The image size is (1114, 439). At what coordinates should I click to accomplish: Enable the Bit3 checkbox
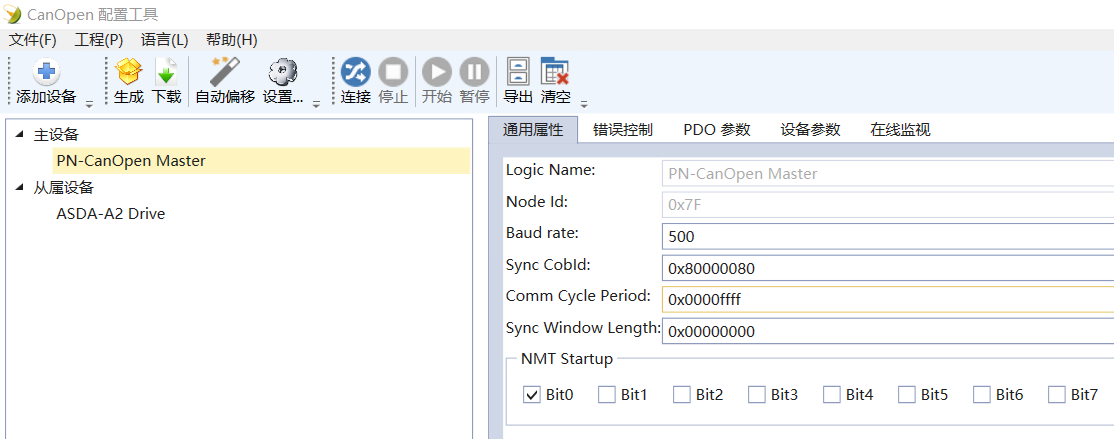point(757,394)
